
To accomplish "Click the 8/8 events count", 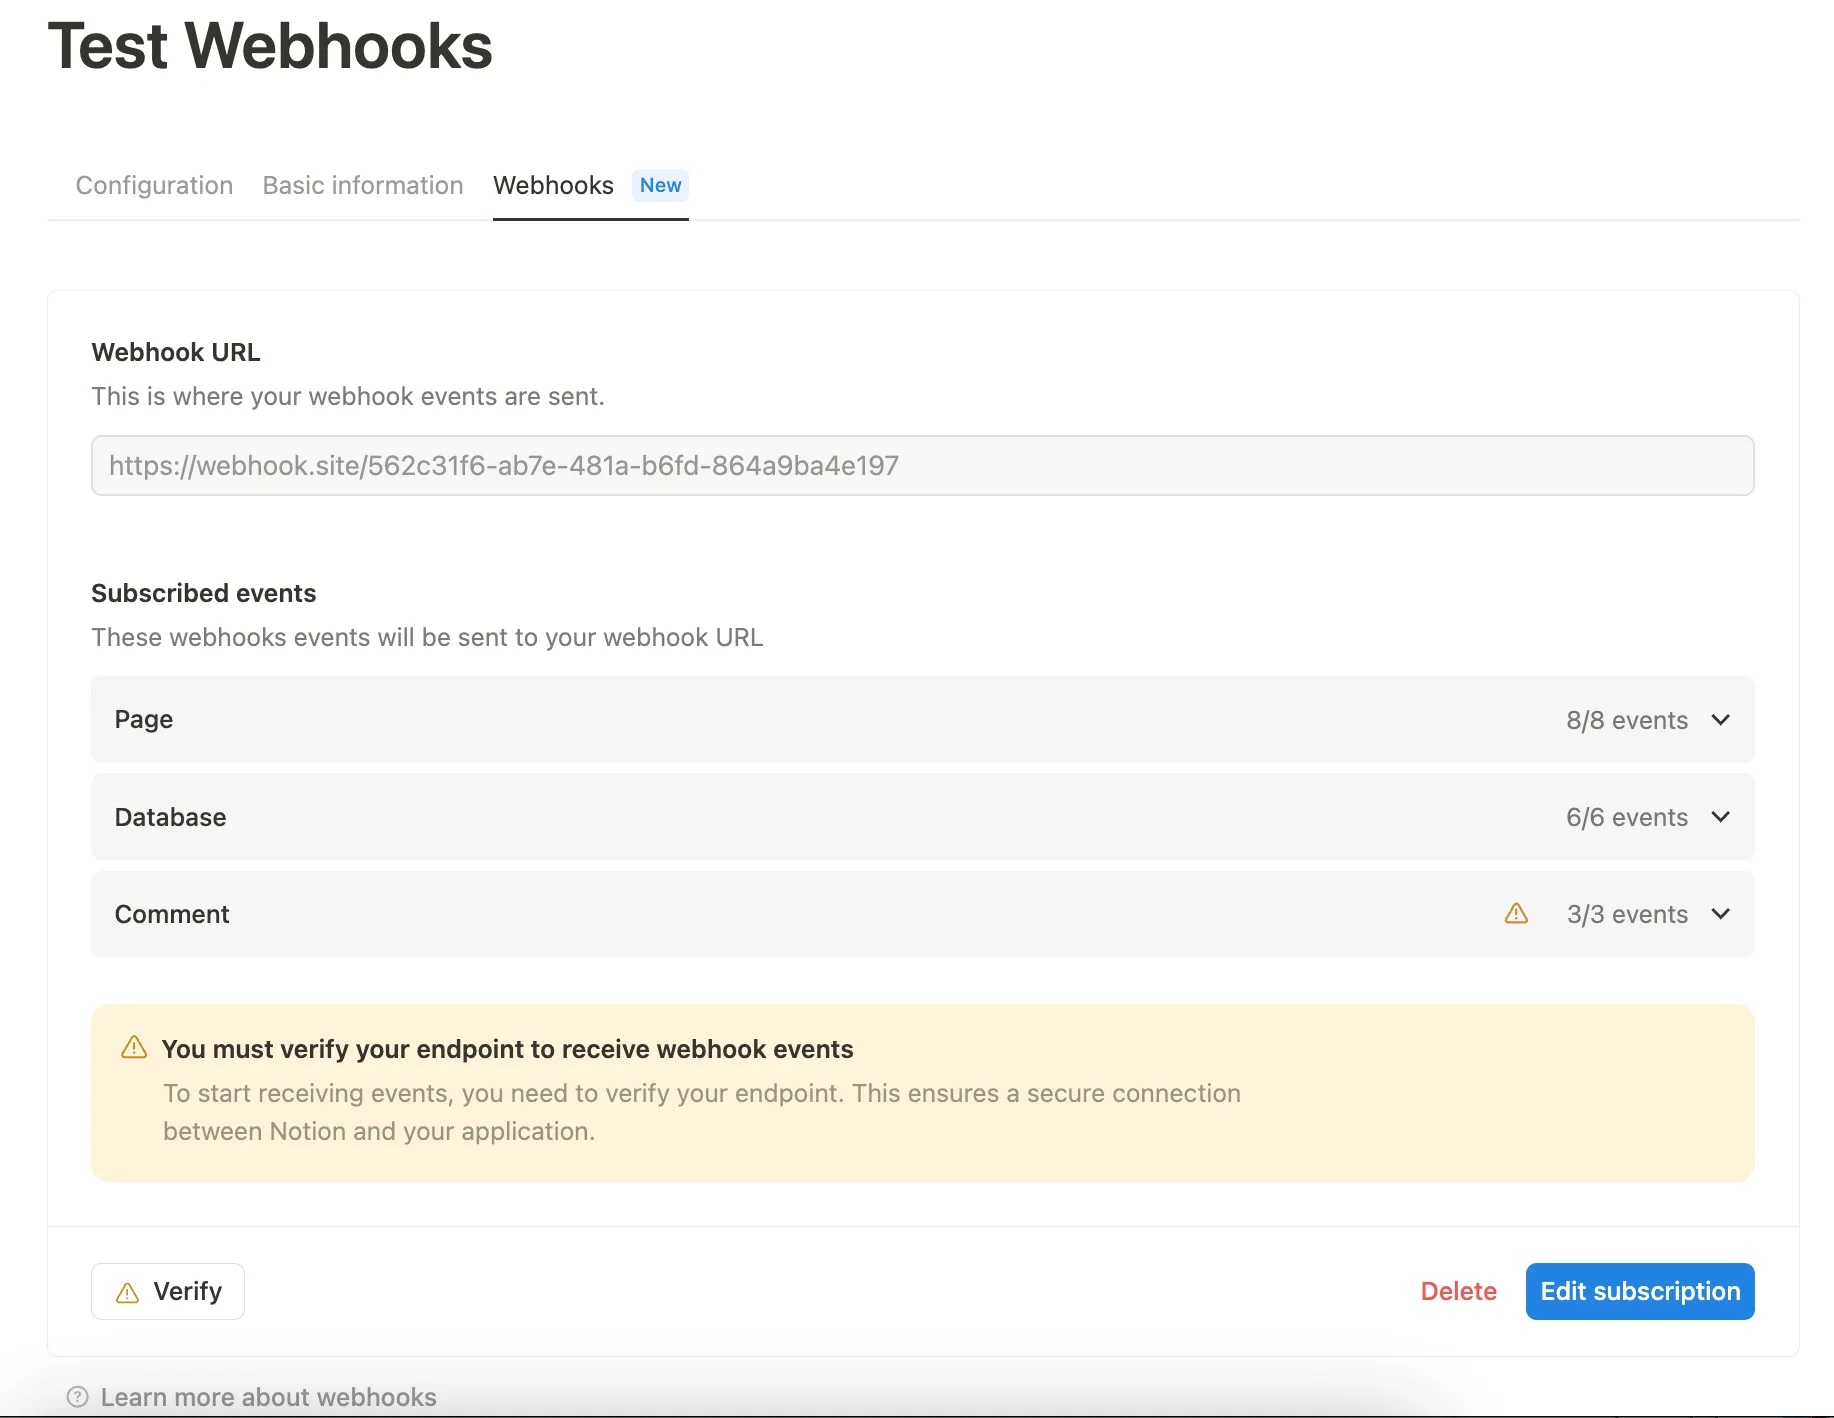I will point(1626,720).
